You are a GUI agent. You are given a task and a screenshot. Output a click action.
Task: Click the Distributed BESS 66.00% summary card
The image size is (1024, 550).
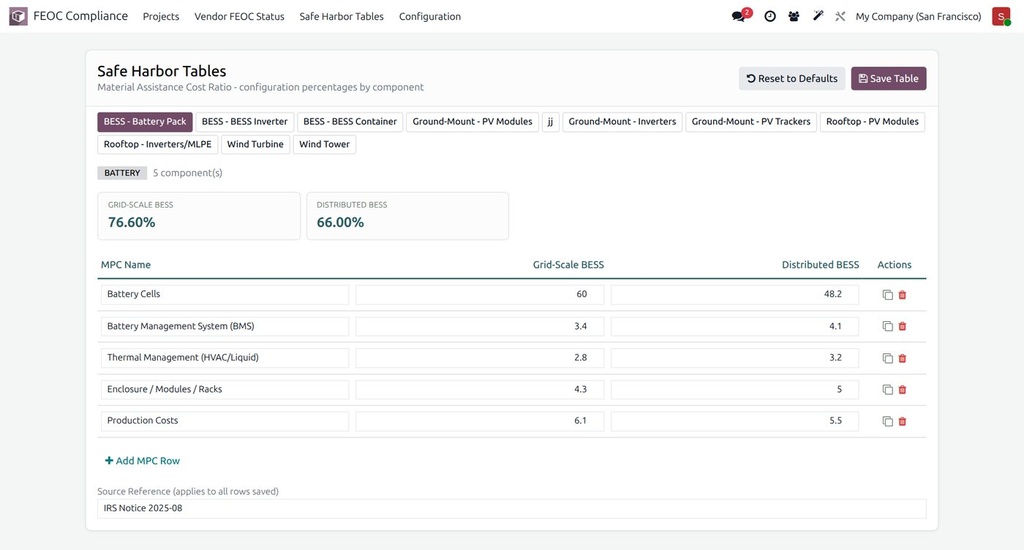tap(408, 216)
